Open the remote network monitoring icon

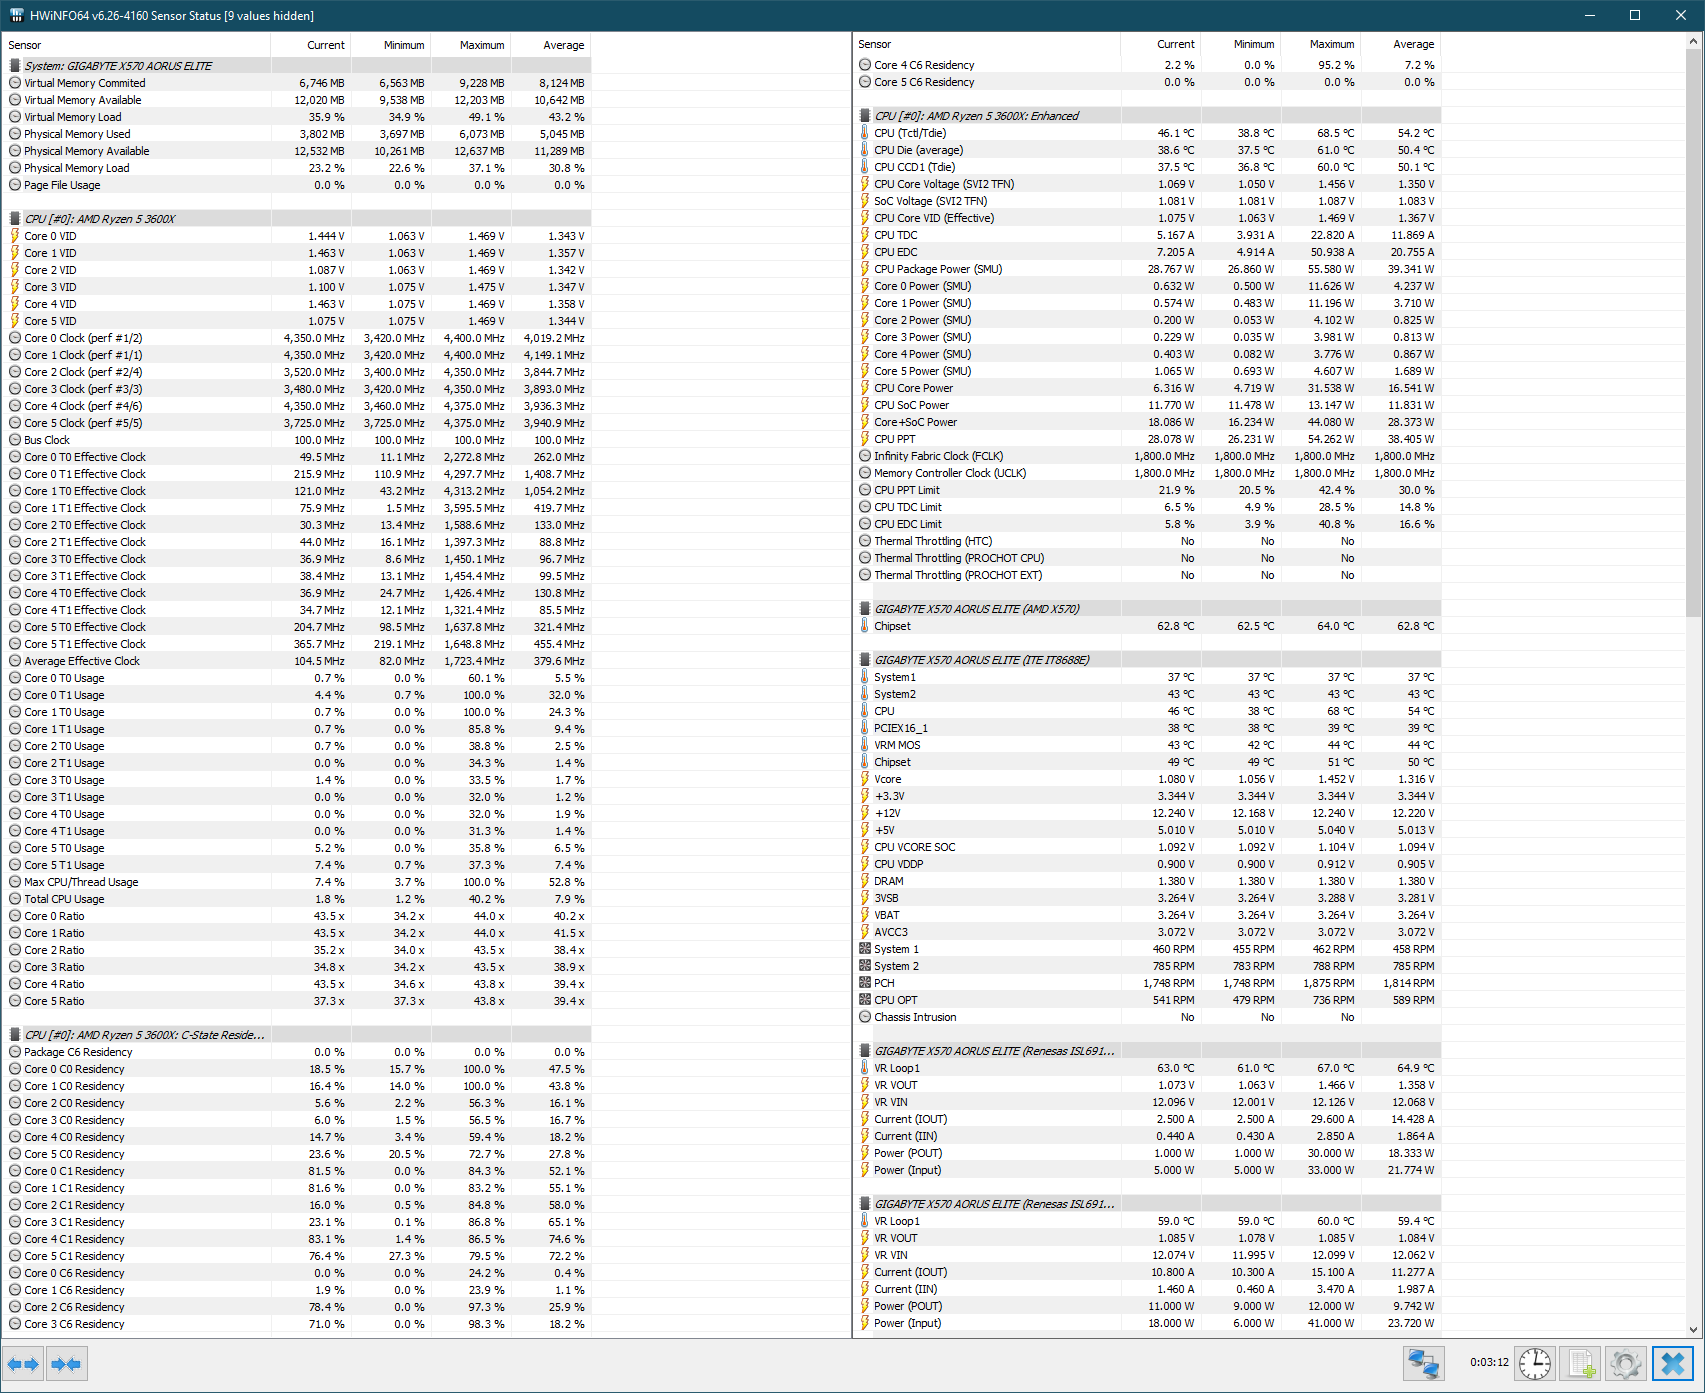1423,1364
